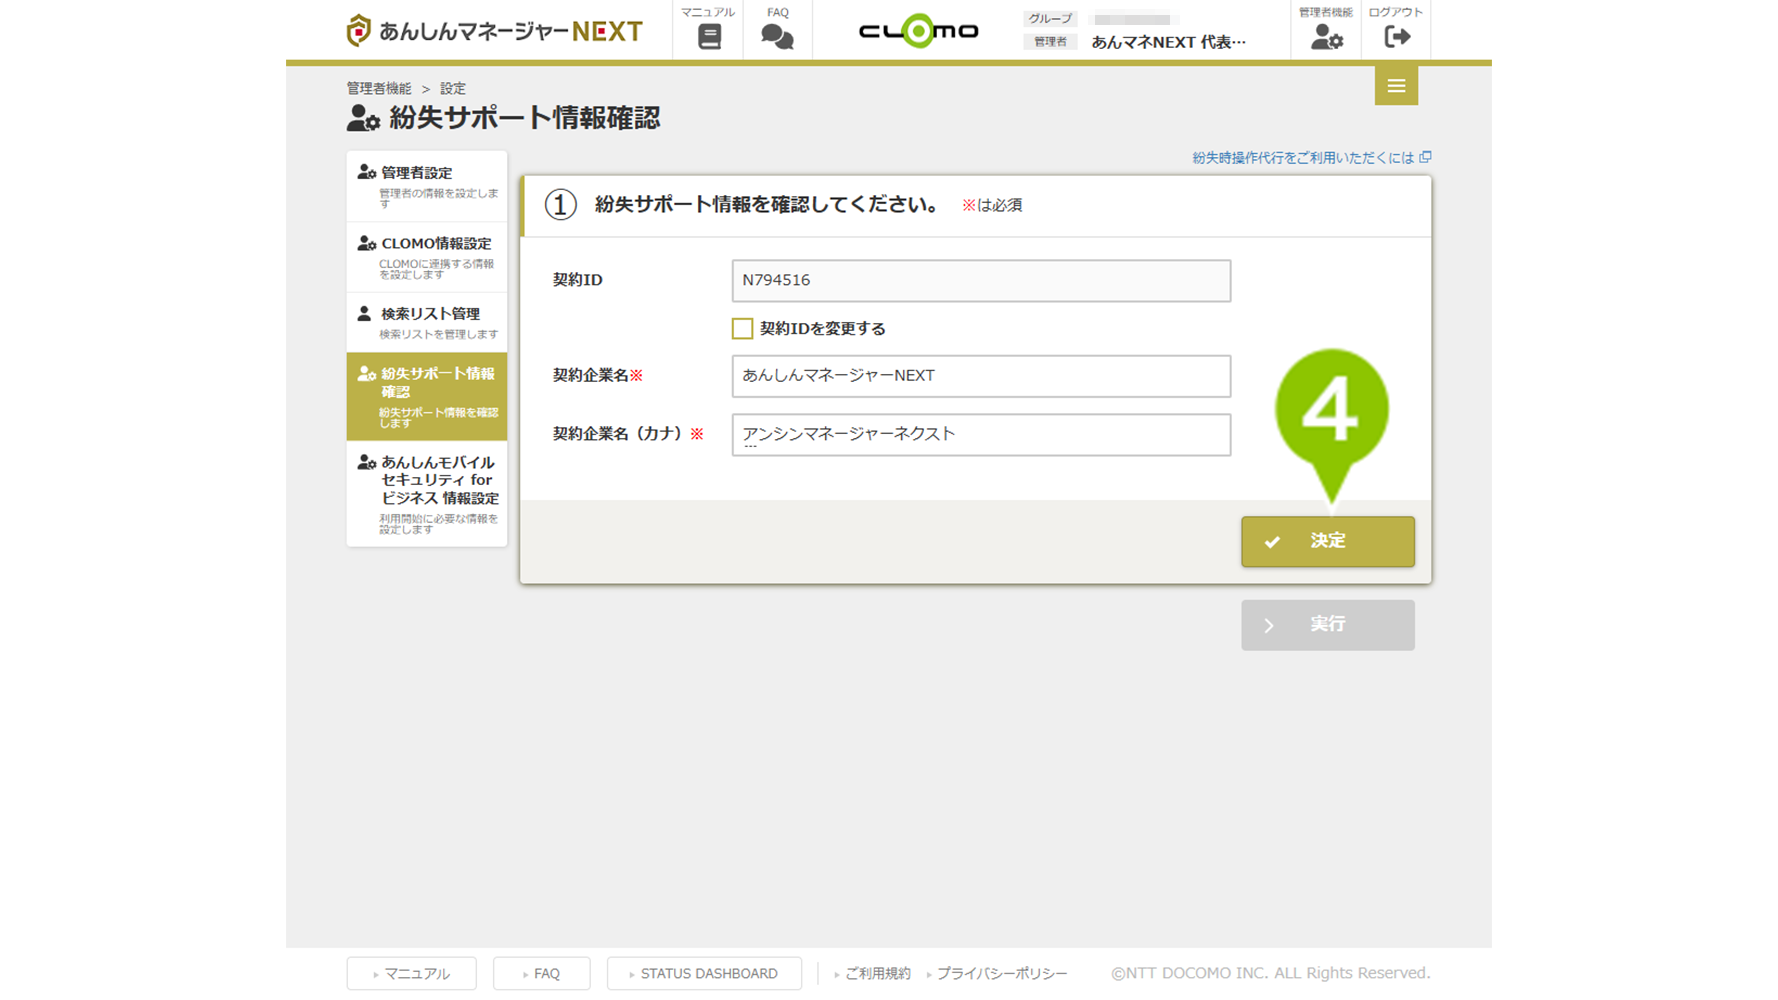
Task: Open あんしんモバイルセキュリティ for ビジネス 情報設定
Action: 427,493
